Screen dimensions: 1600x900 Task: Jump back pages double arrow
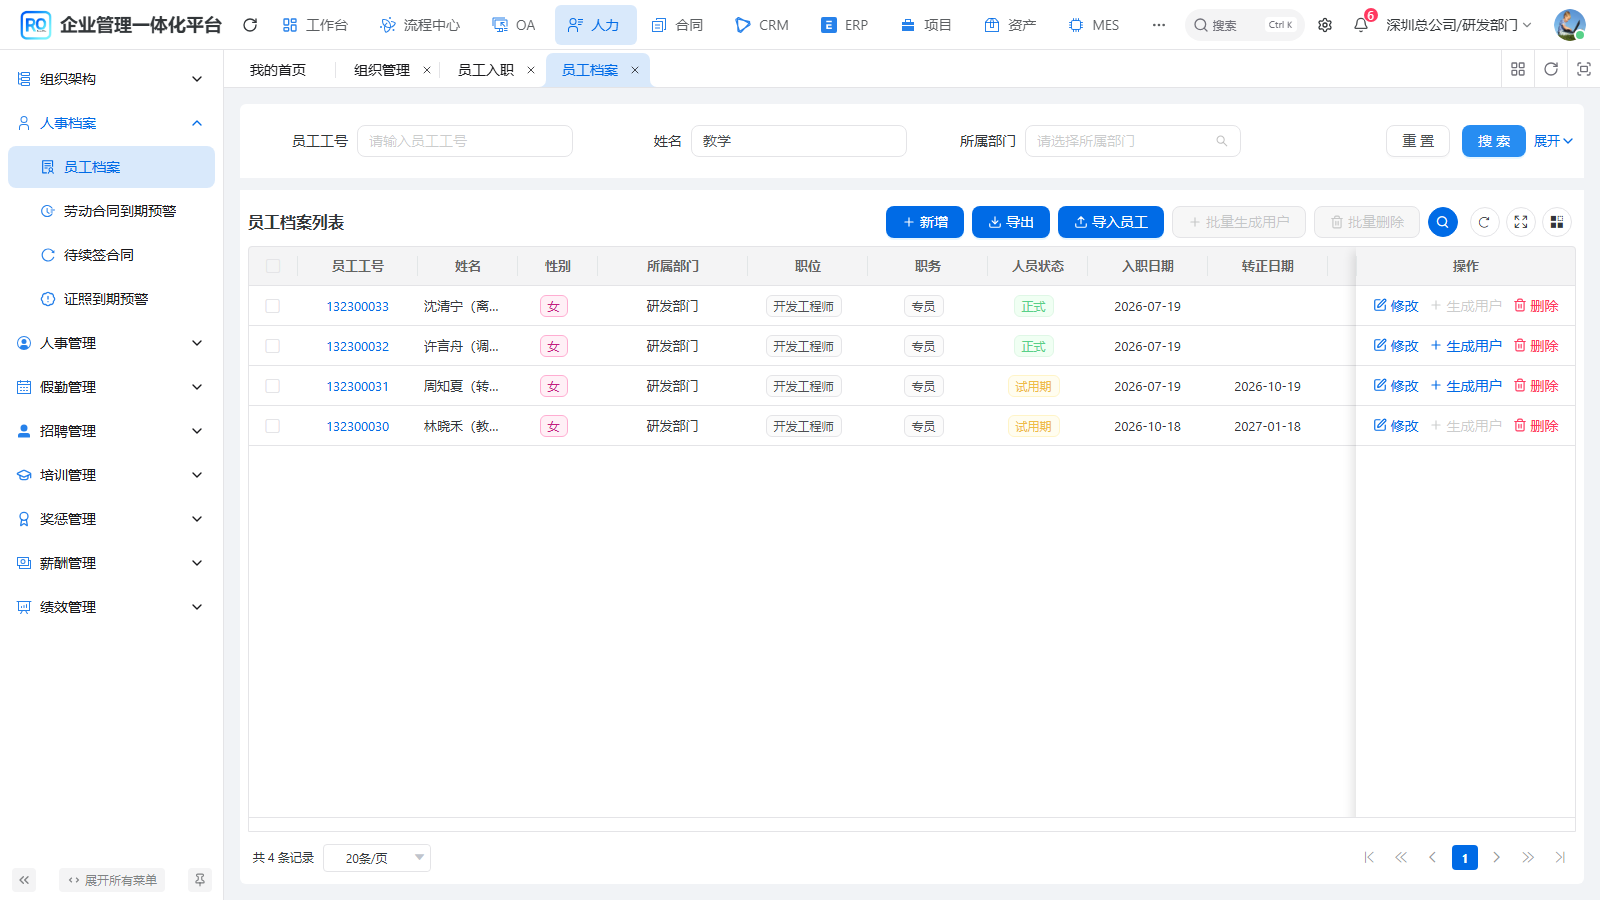(x=1401, y=857)
